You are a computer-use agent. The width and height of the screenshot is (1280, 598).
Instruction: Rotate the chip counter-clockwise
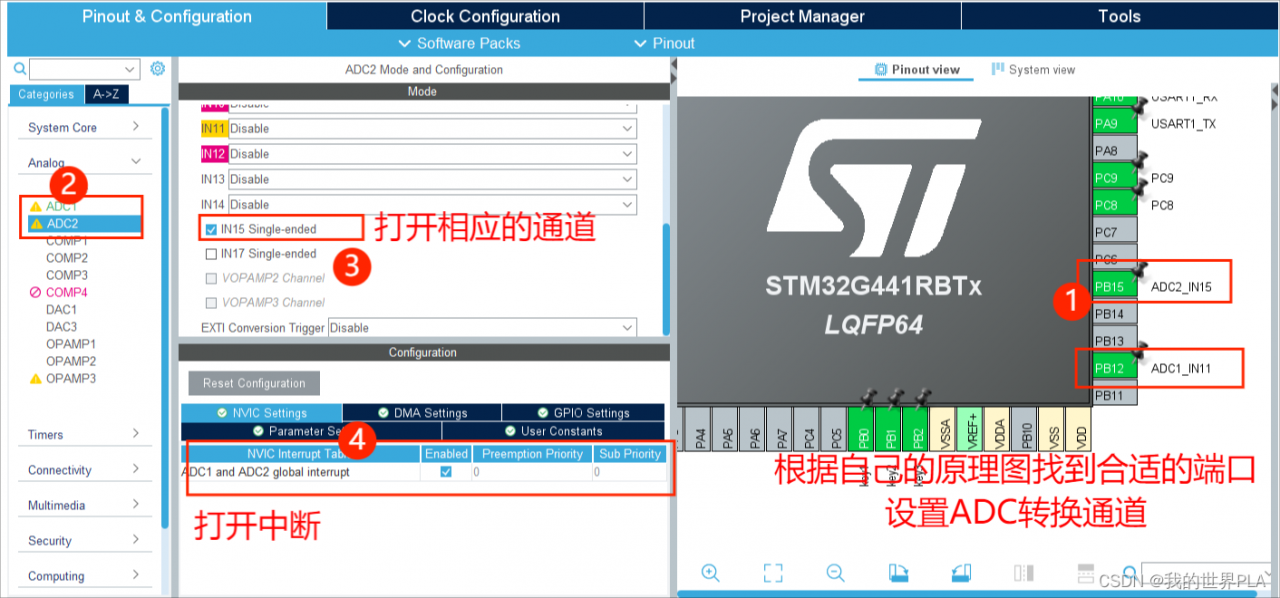(x=961, y=573)
